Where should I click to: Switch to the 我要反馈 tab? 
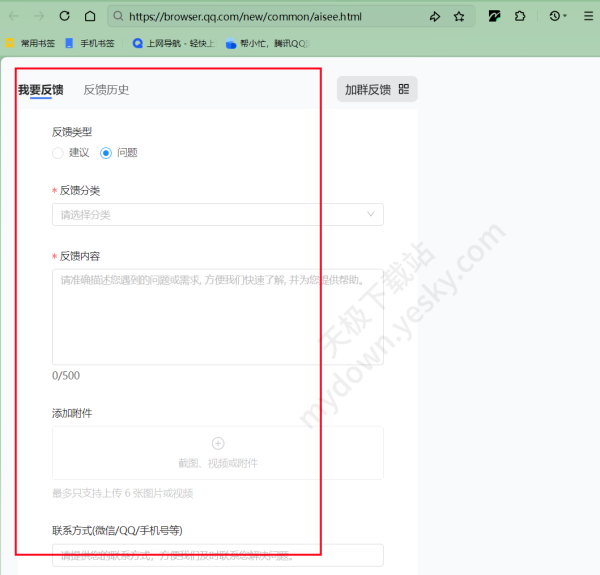click(x=40, y=90)
